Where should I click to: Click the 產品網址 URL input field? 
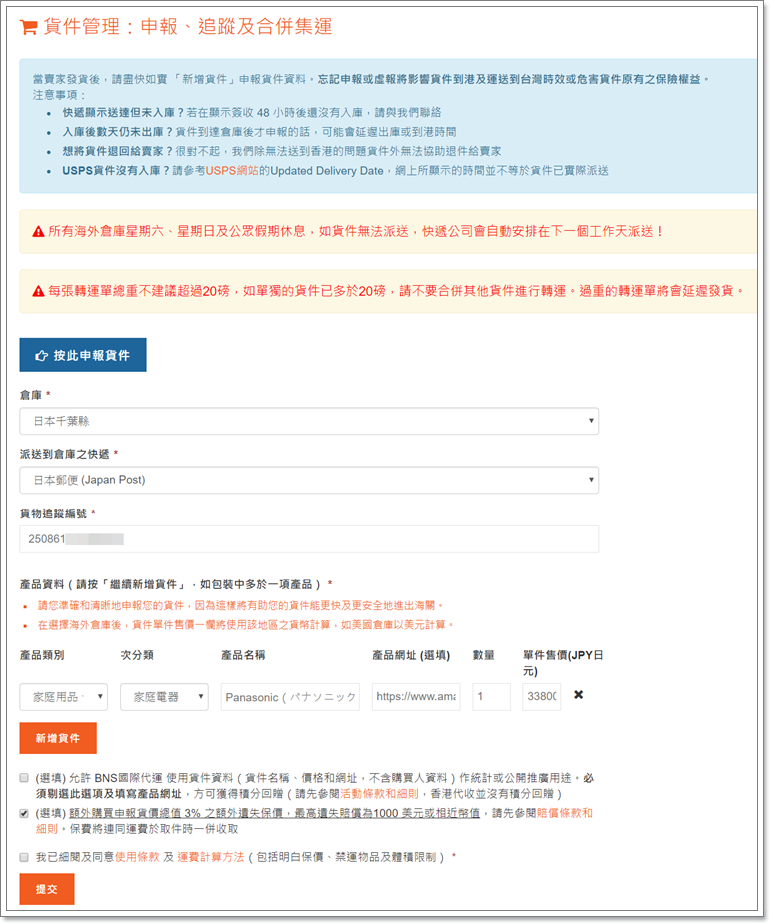point(416,697)
